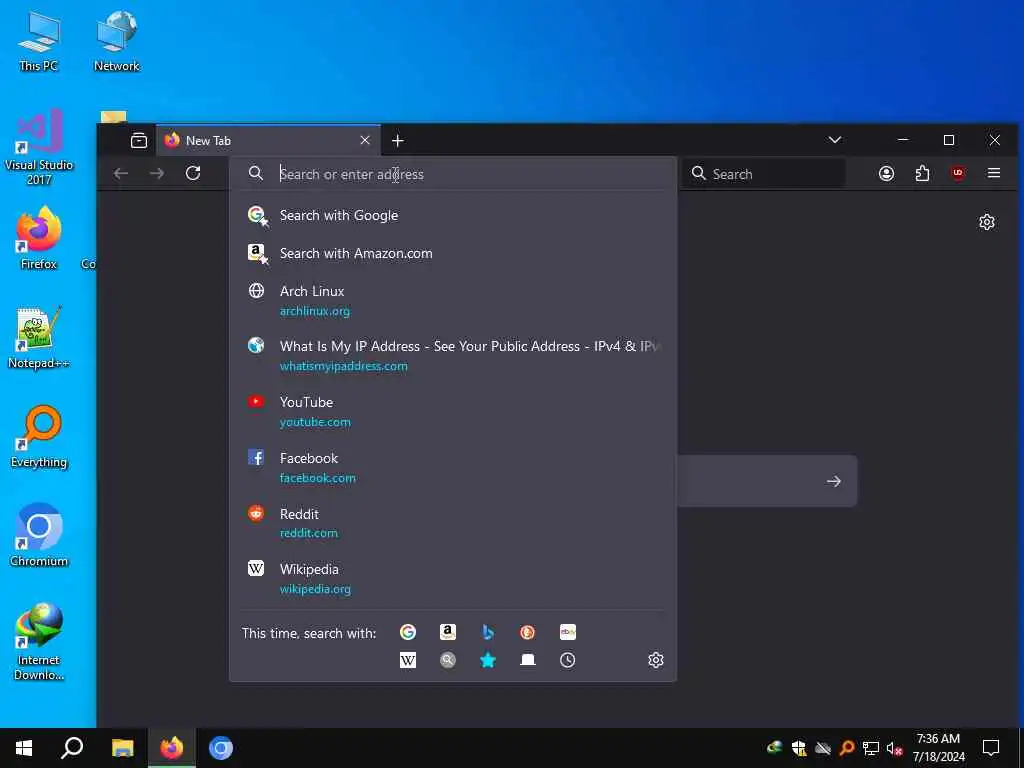
Task: Open the YouTube suggestion
Action: tap(453, 411)
